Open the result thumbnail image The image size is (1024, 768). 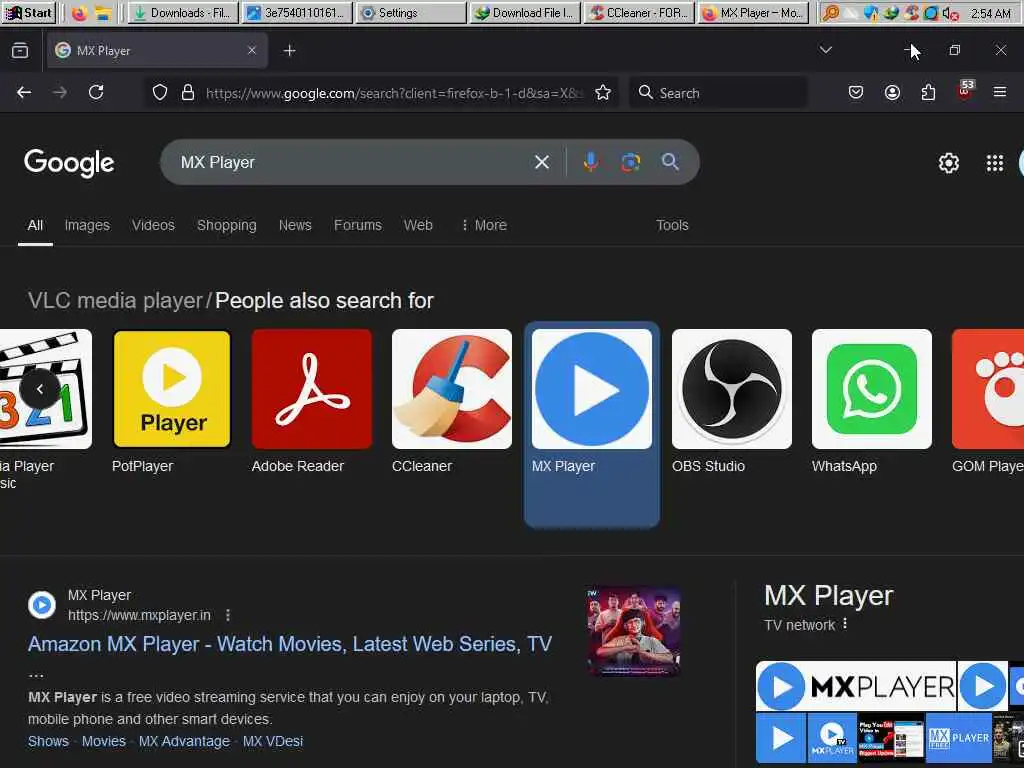click(633, 631)
